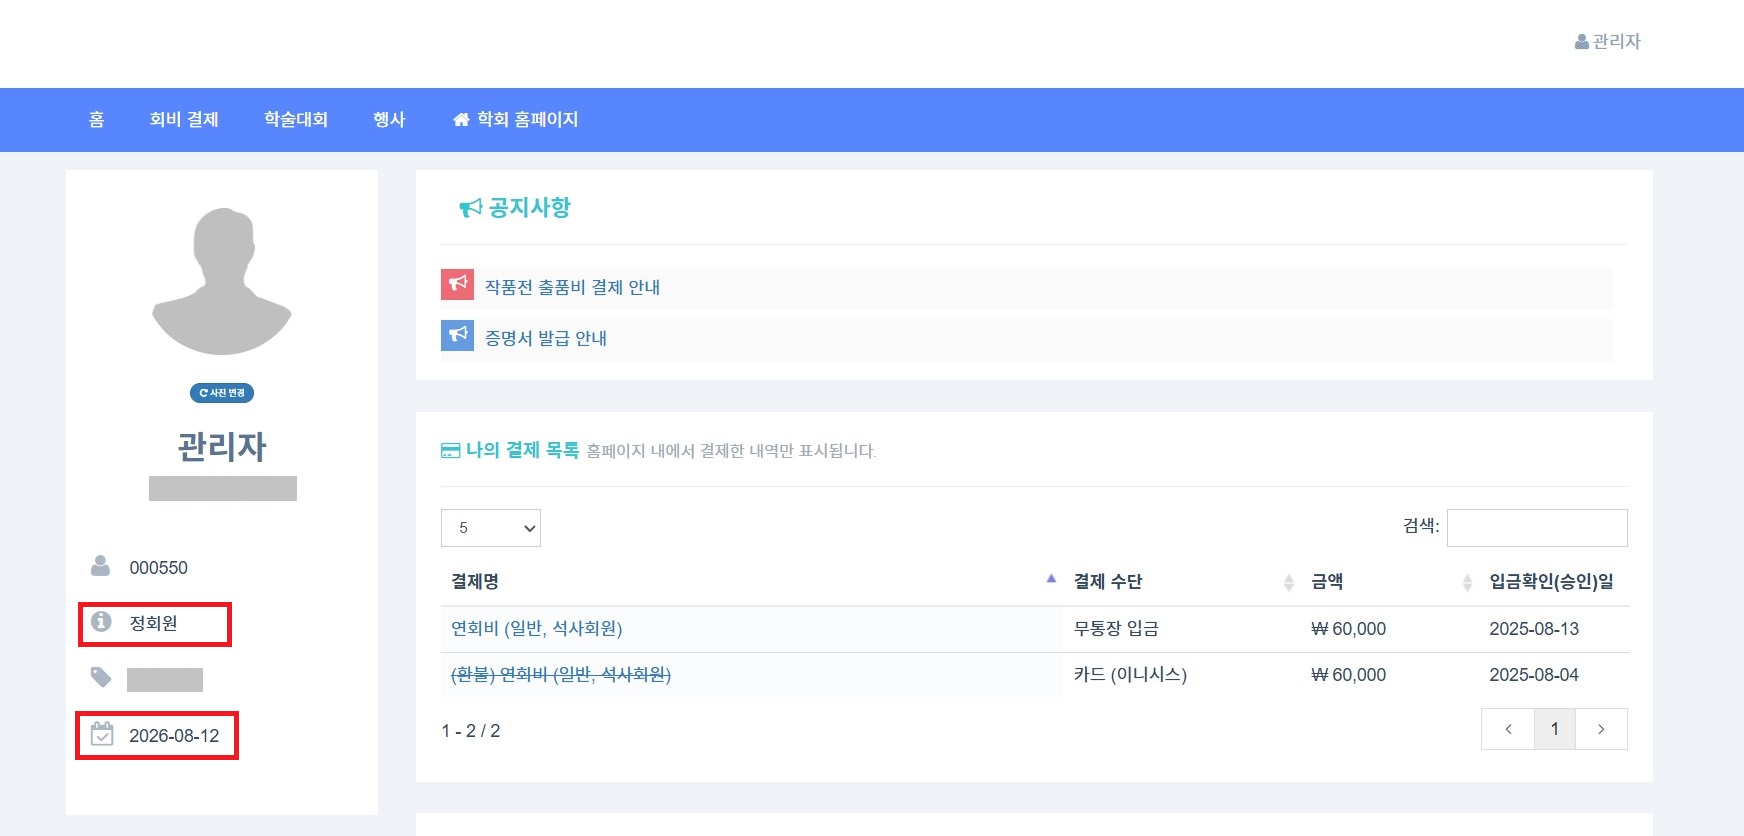This screenshot has width=1744, height=836.
Task: Go to next page of payment list
Action: click(1601, 729)
